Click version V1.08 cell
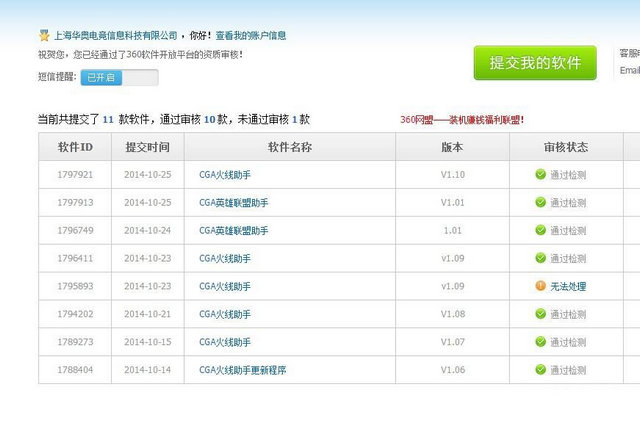Viewport: 640px width, 426px height. [453, 314]
